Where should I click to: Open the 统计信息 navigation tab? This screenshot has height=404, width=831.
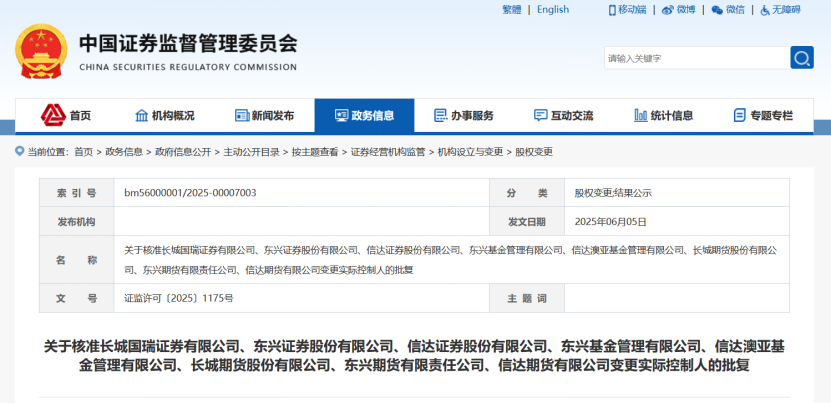click(663, 116)
